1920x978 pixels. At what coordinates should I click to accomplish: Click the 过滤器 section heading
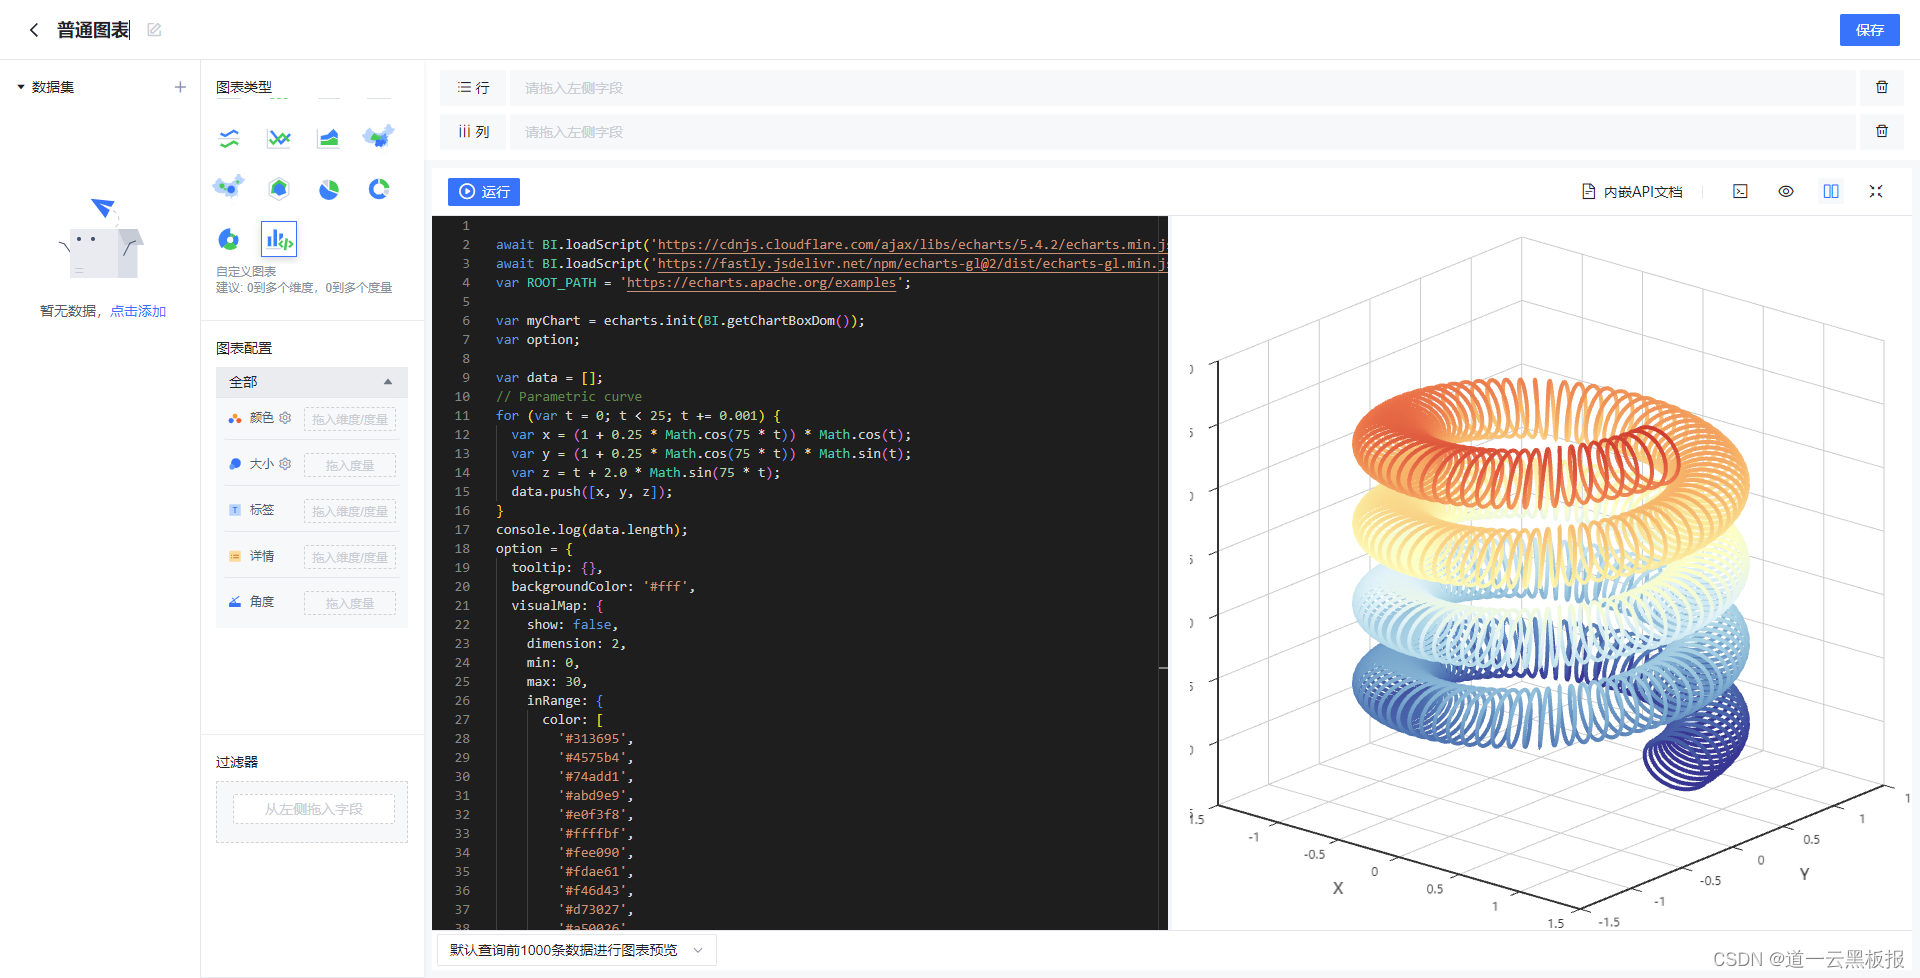coord(237,762)
